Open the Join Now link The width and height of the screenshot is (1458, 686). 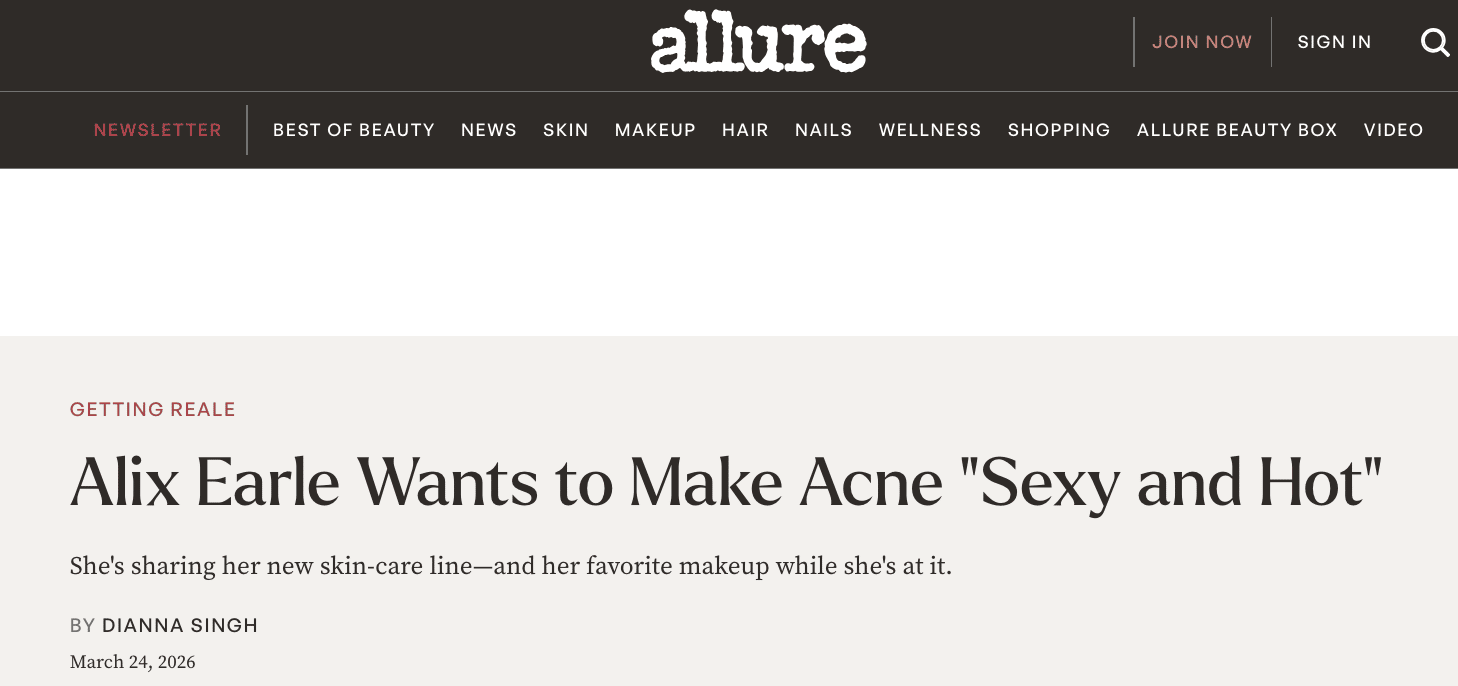click(1202, 42)
